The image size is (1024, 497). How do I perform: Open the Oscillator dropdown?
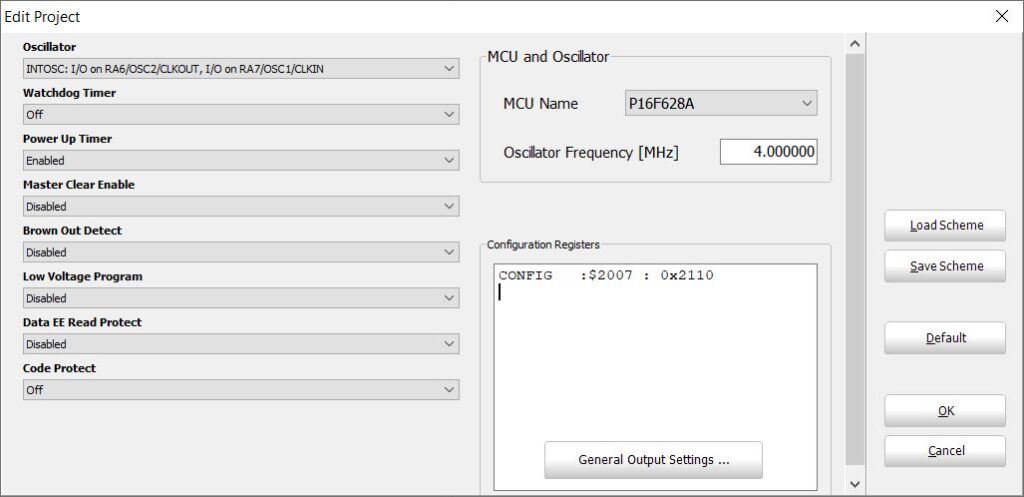[240, 69]
